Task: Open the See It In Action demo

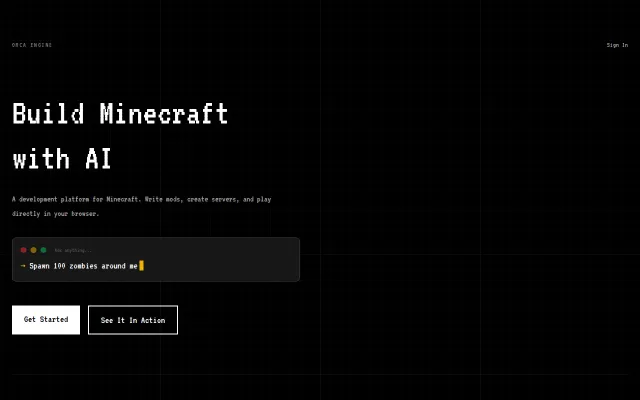Action: click(x=133, y=320)
